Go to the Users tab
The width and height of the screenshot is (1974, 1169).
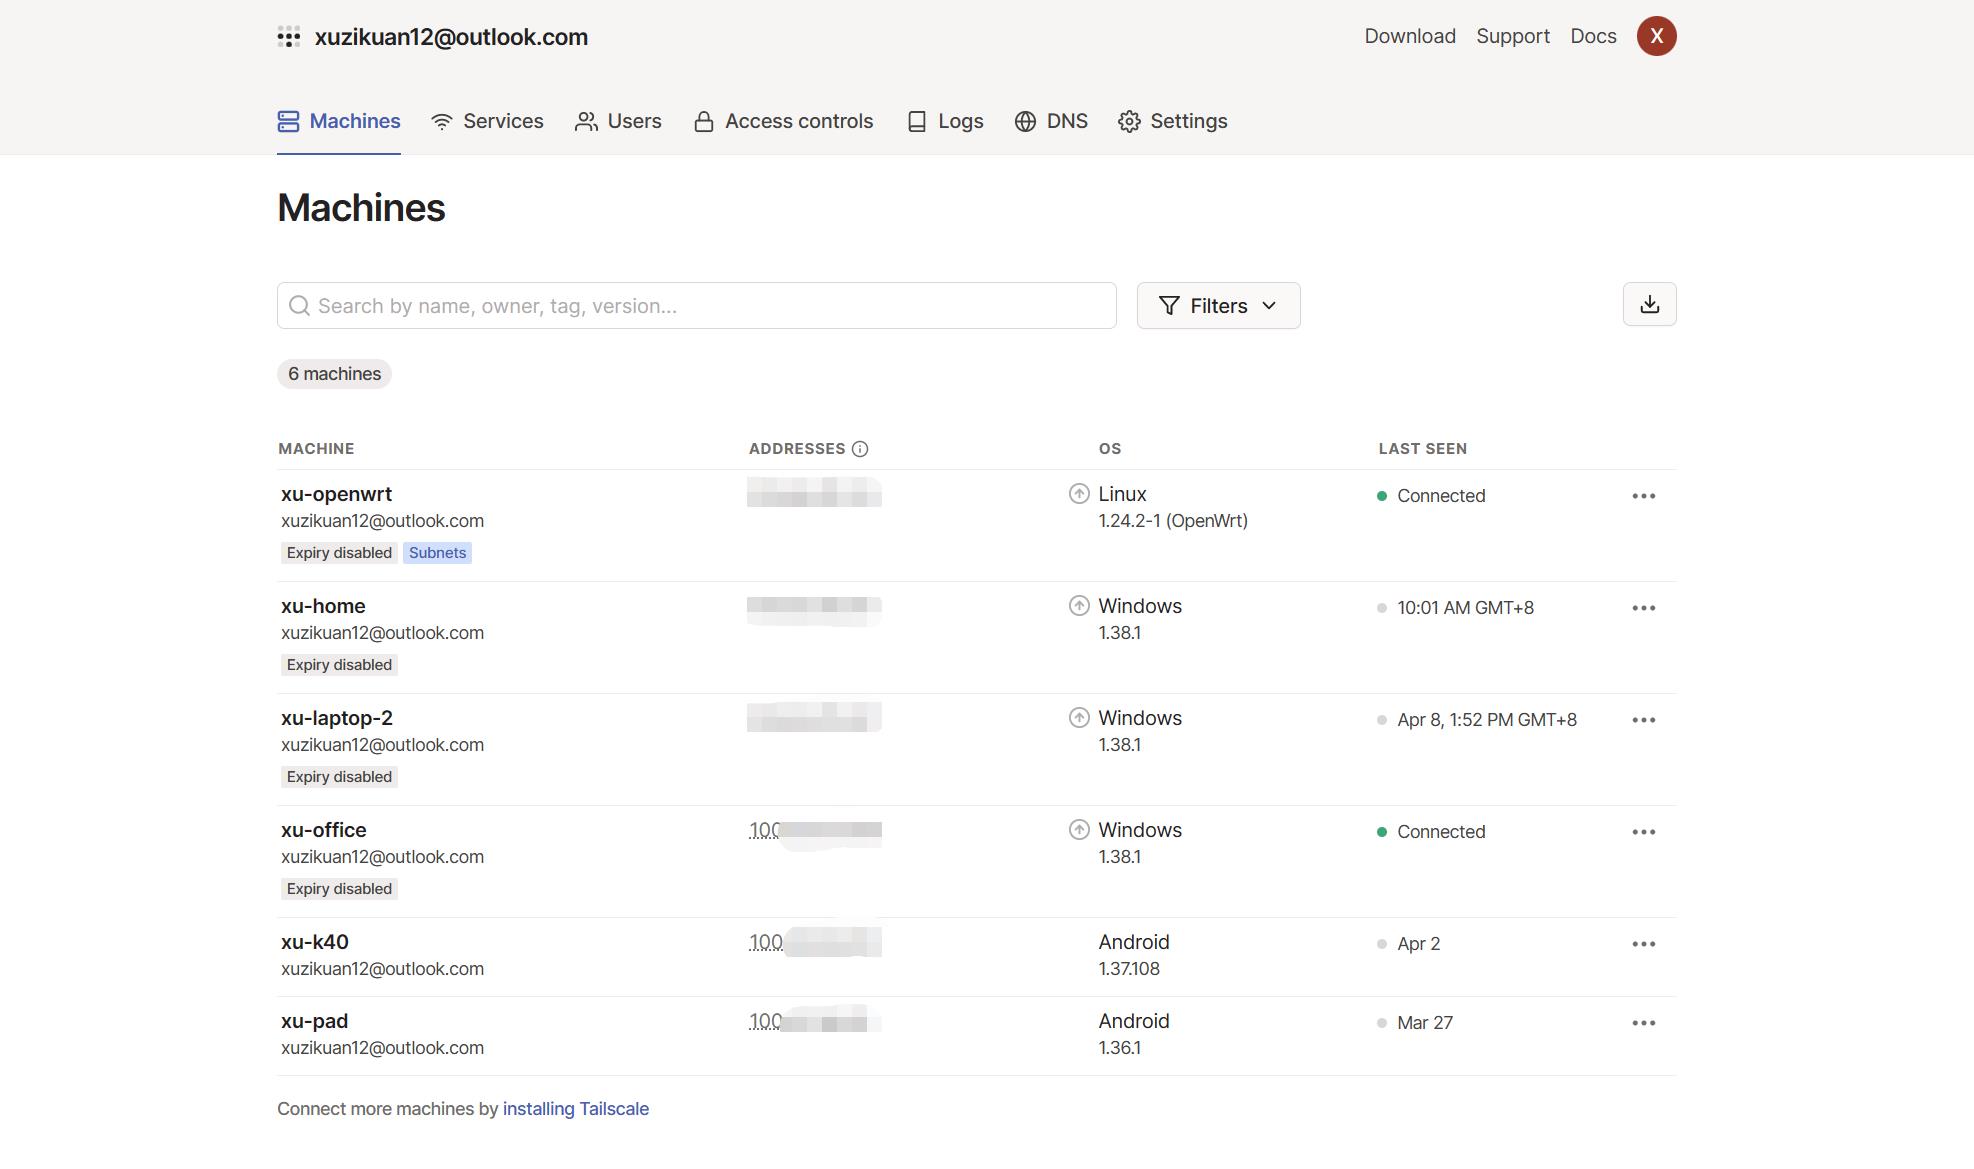point(618,121)
